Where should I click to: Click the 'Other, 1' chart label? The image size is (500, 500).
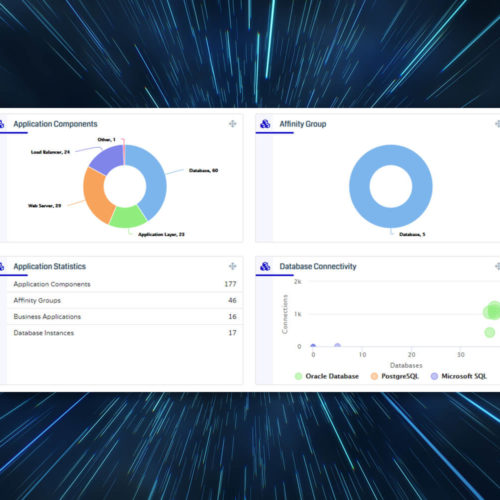106,139
